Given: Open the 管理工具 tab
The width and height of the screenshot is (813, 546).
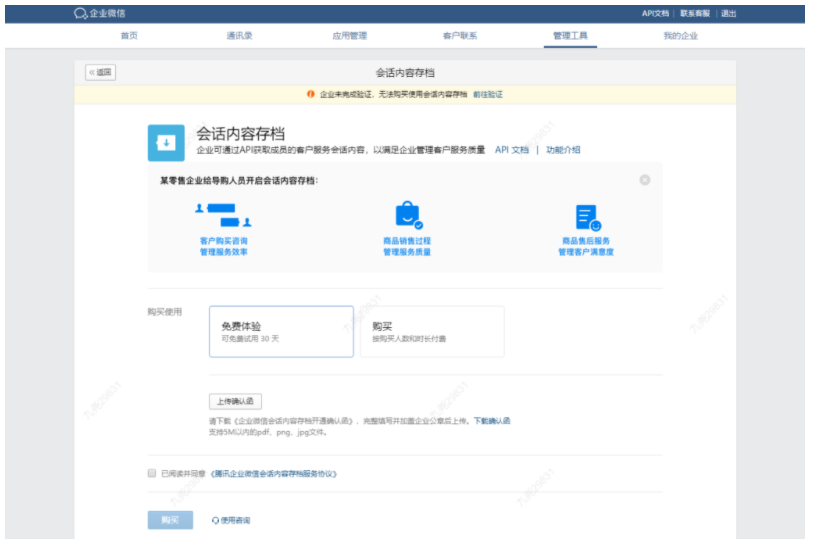Looking at the screenshot, I should [x=570, y=36].
